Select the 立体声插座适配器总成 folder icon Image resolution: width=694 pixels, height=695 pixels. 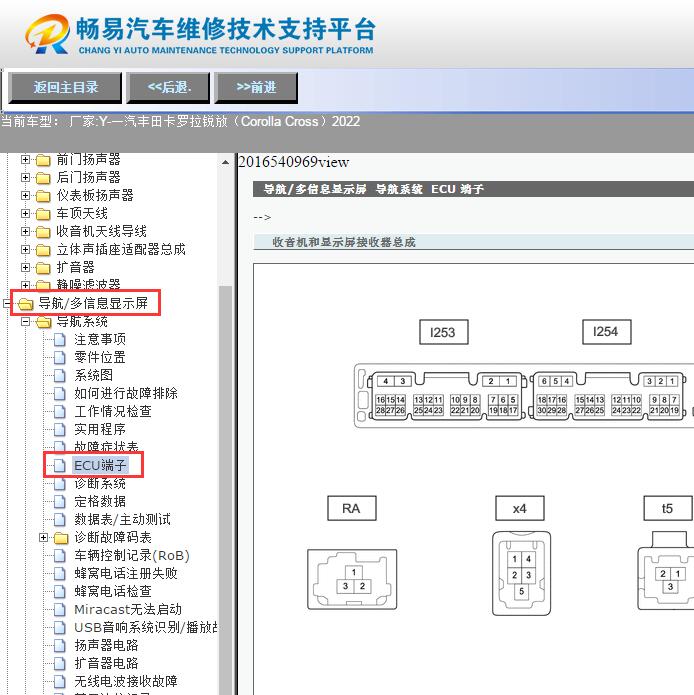(43, 250)
